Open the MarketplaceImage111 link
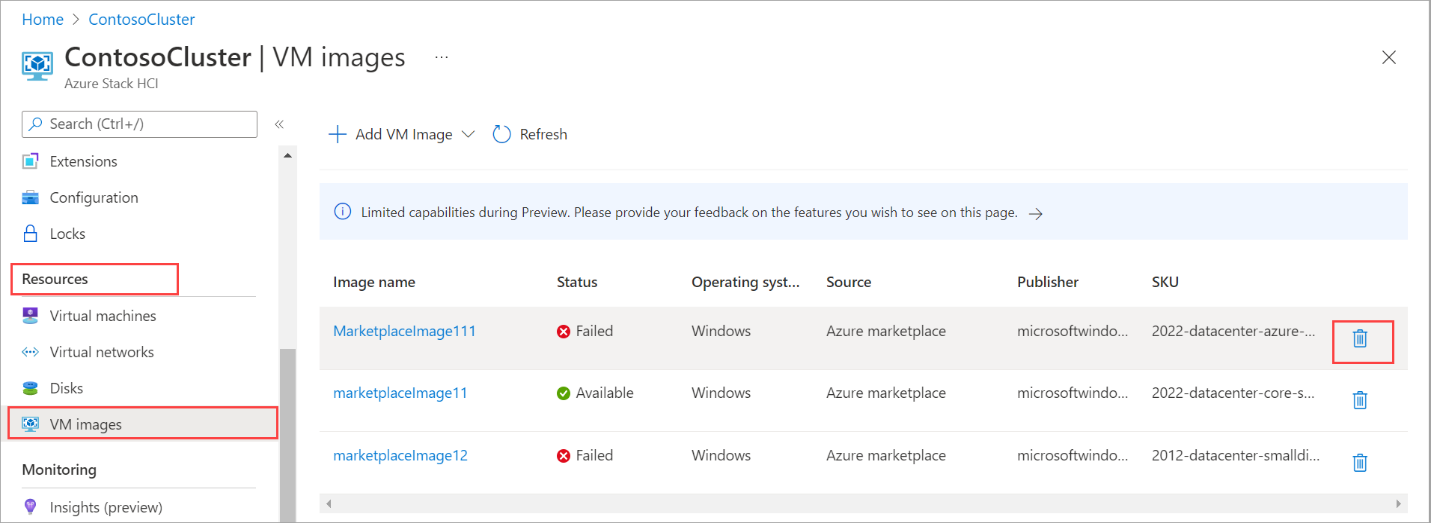1431x523 pixels. (x=404, y=331)
